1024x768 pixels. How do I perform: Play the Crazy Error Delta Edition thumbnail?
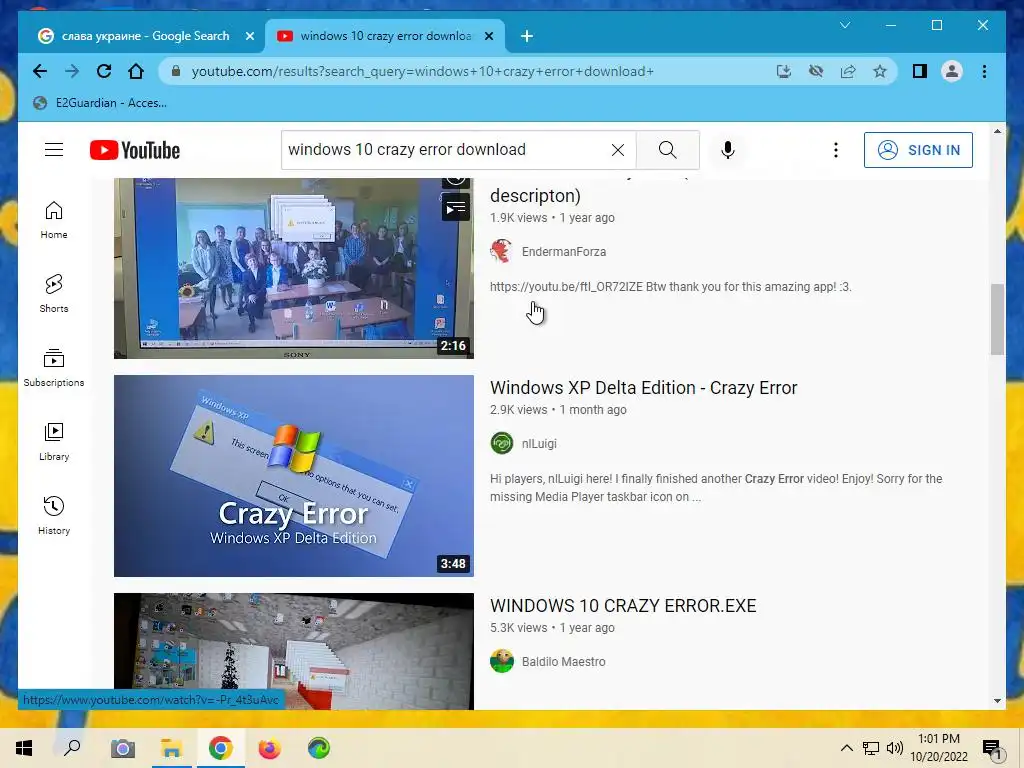click(x=293, y=476)
